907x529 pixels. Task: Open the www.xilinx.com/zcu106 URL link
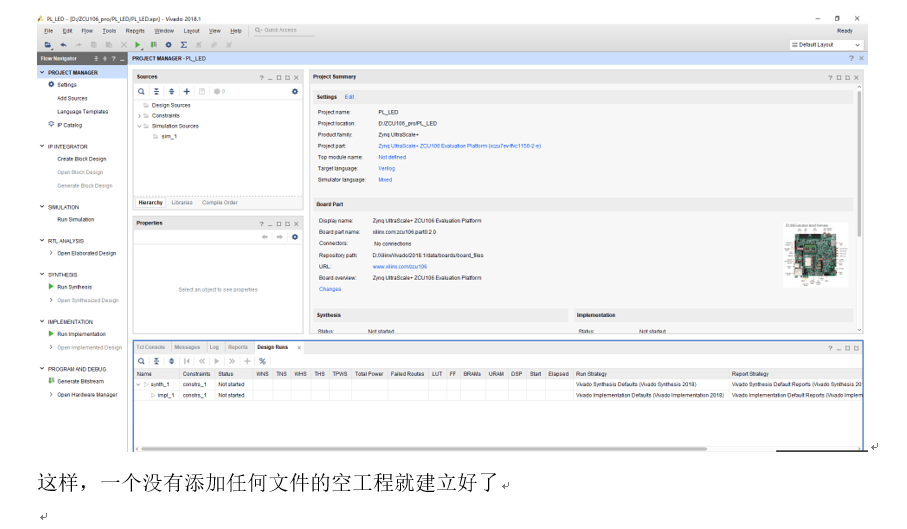pos(400,267)
